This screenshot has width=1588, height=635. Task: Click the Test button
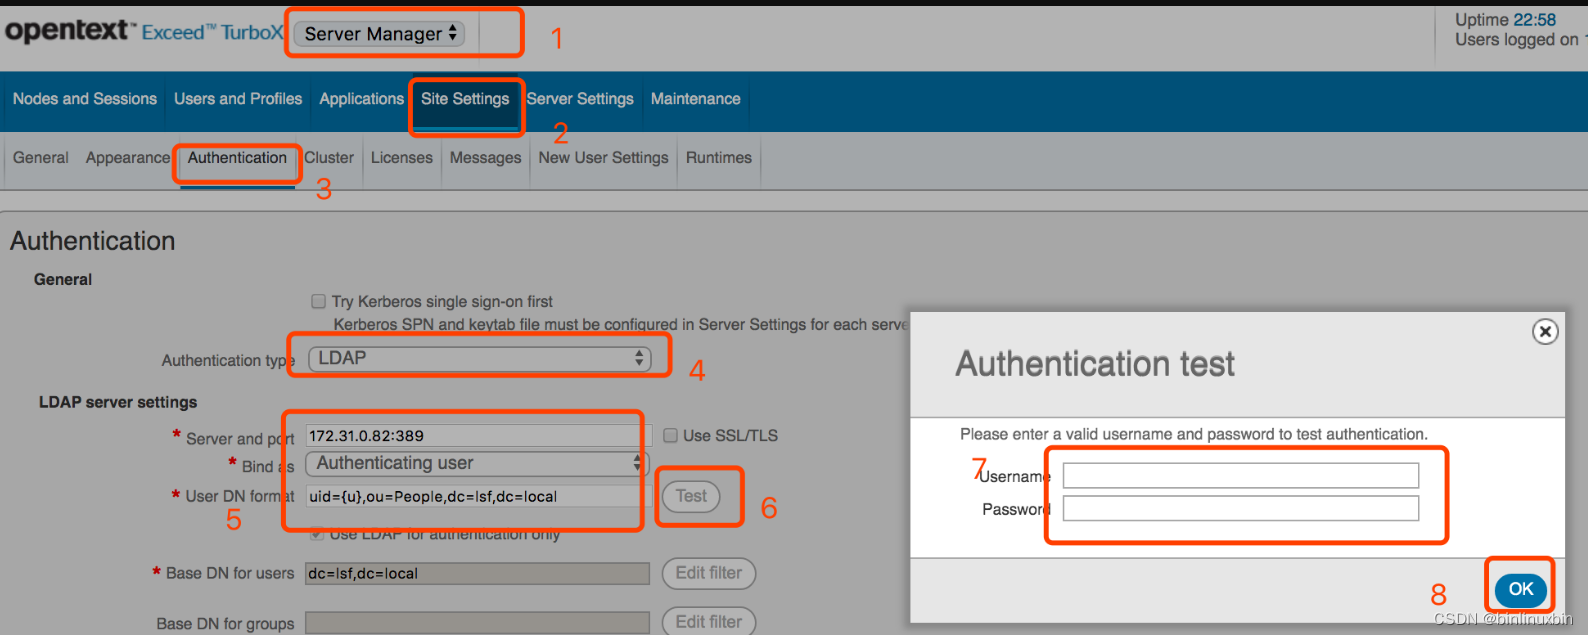691,496
